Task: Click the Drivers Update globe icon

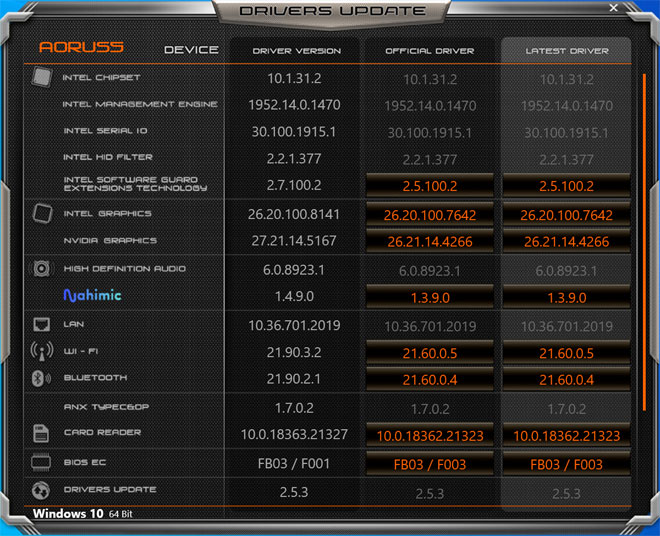Action: click(x=41, y=490)
